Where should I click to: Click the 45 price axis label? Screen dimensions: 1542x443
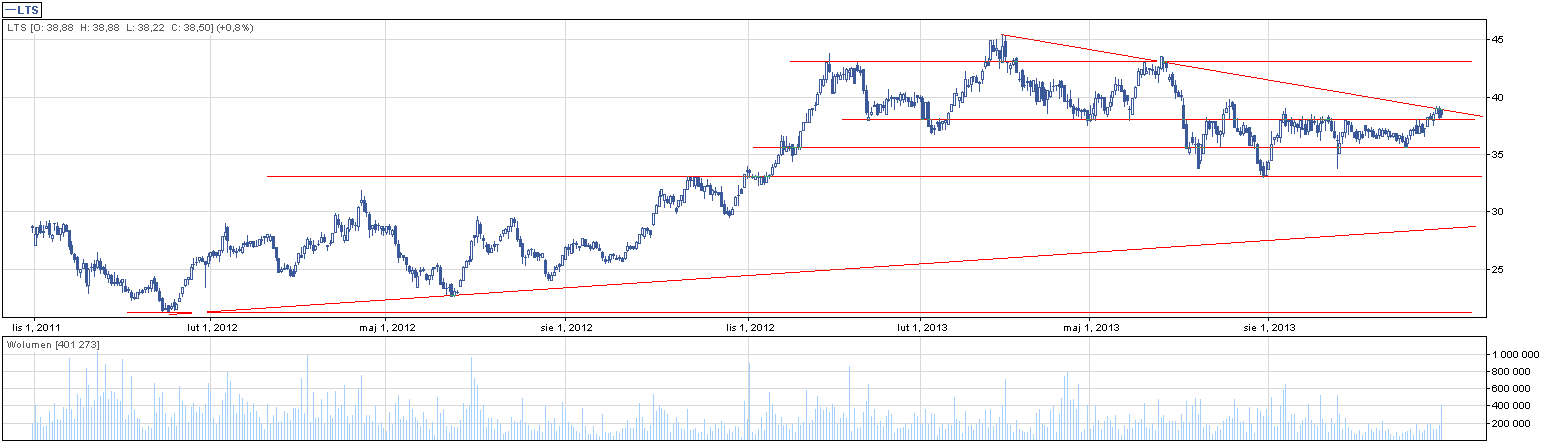click(1499, 40)
